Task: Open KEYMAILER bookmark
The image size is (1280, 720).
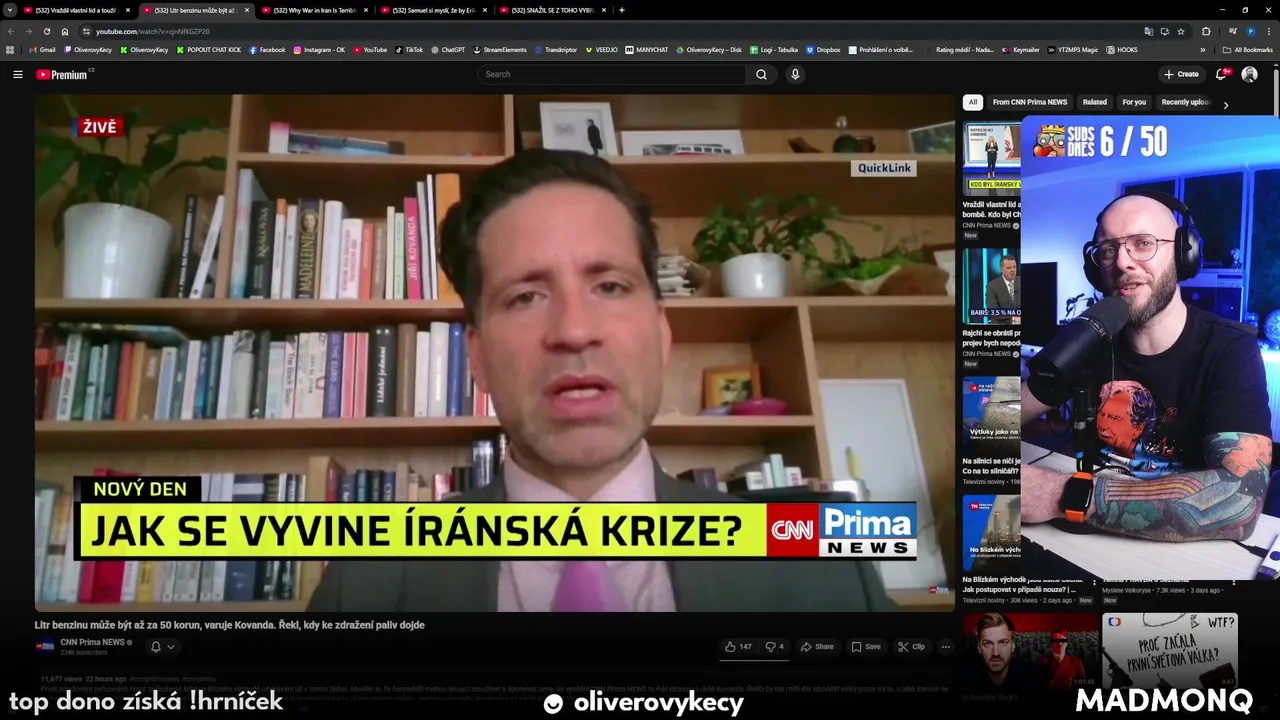Action: tap(1022, 49)
